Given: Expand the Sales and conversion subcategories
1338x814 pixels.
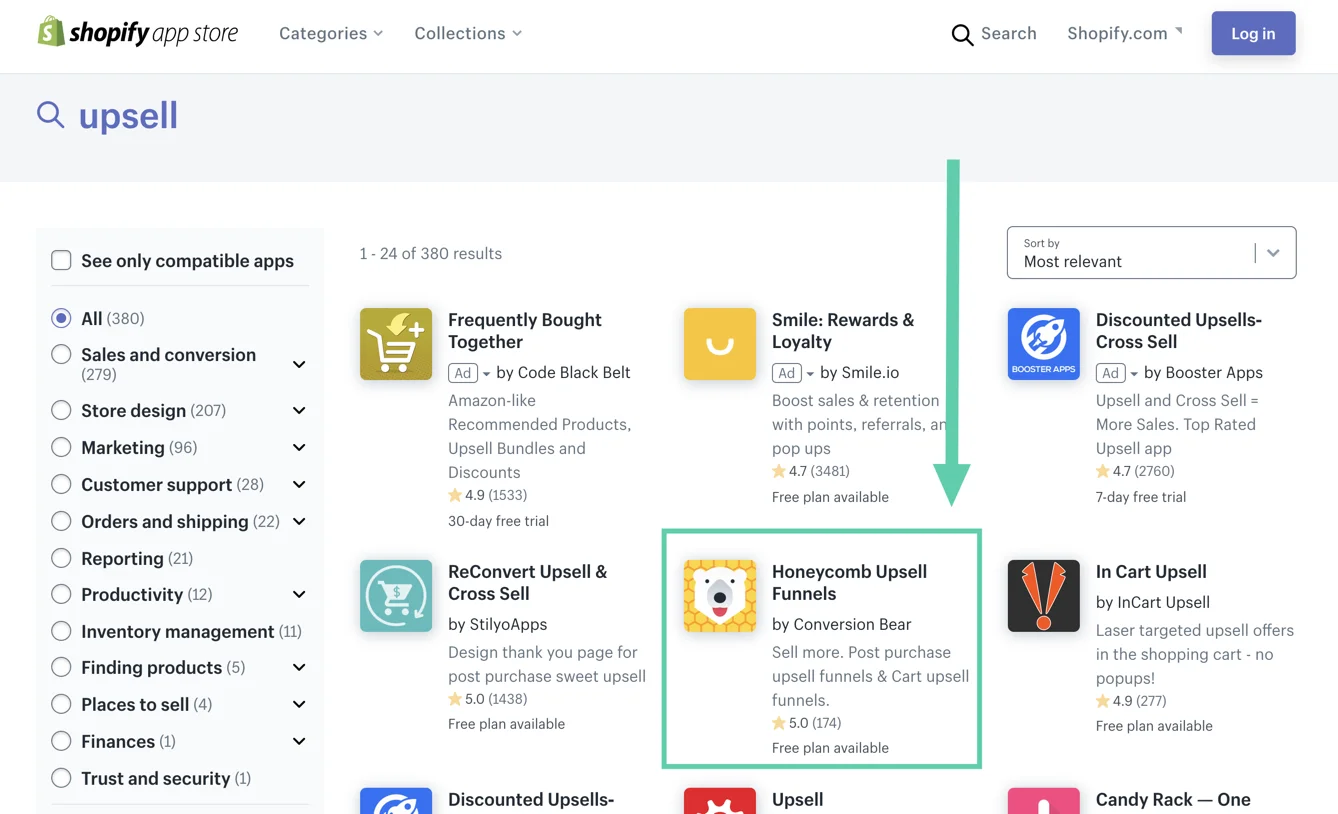Looking at the screenshot, I should coord(299,364).
